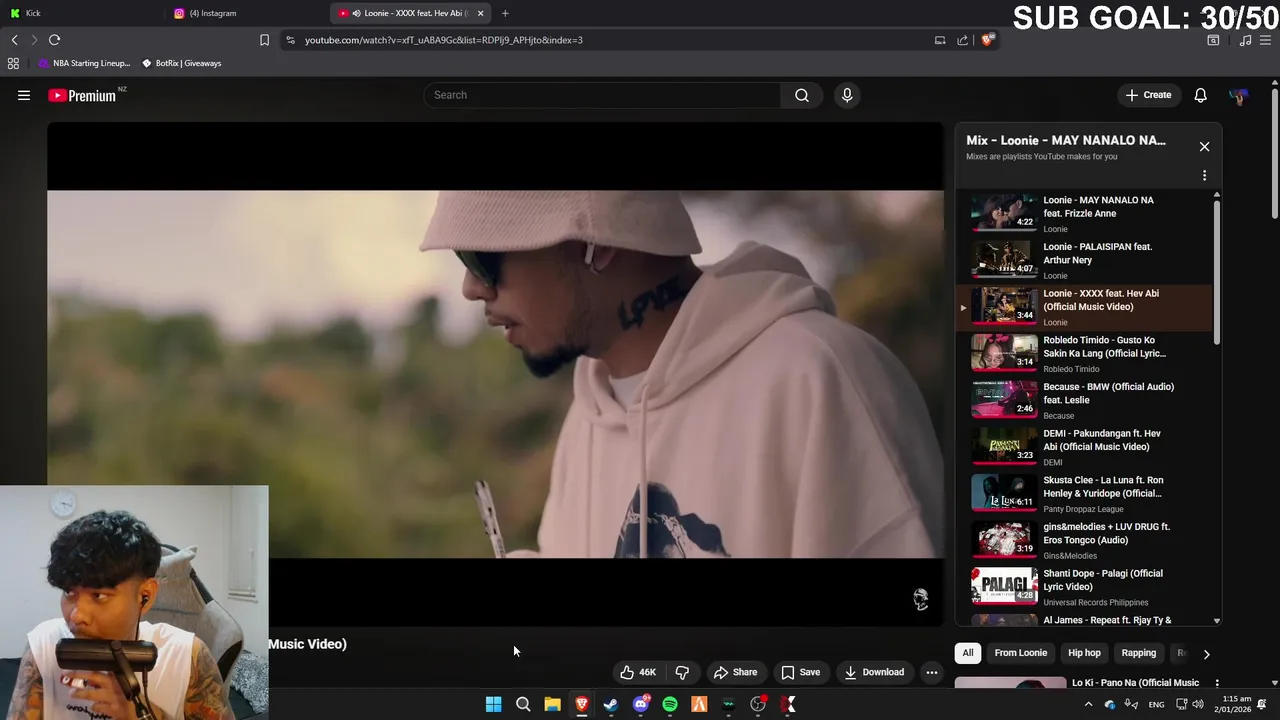Screen dimensions: 1280x720
Task: Show next filter chips arrow
Action: 1206,654
